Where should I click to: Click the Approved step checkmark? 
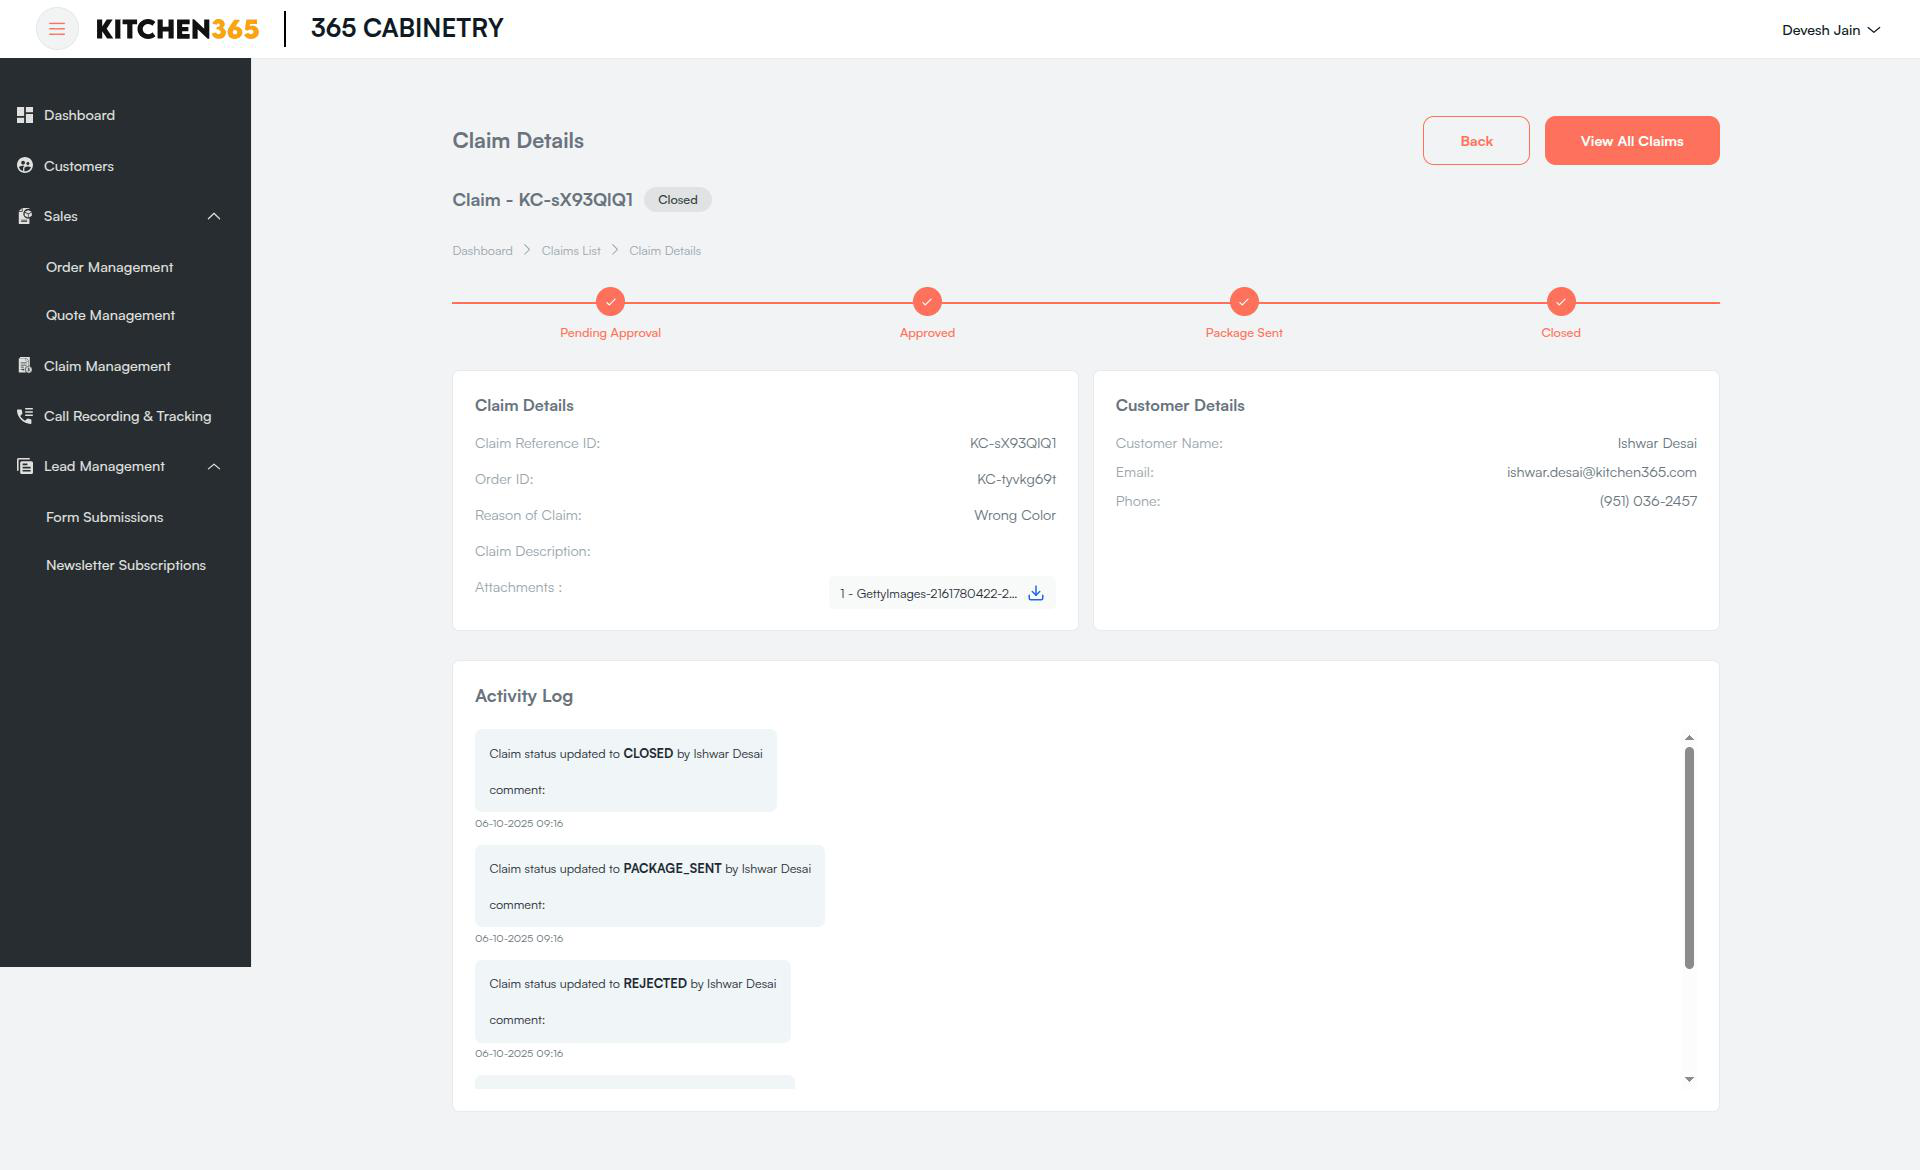coord(927,301)
